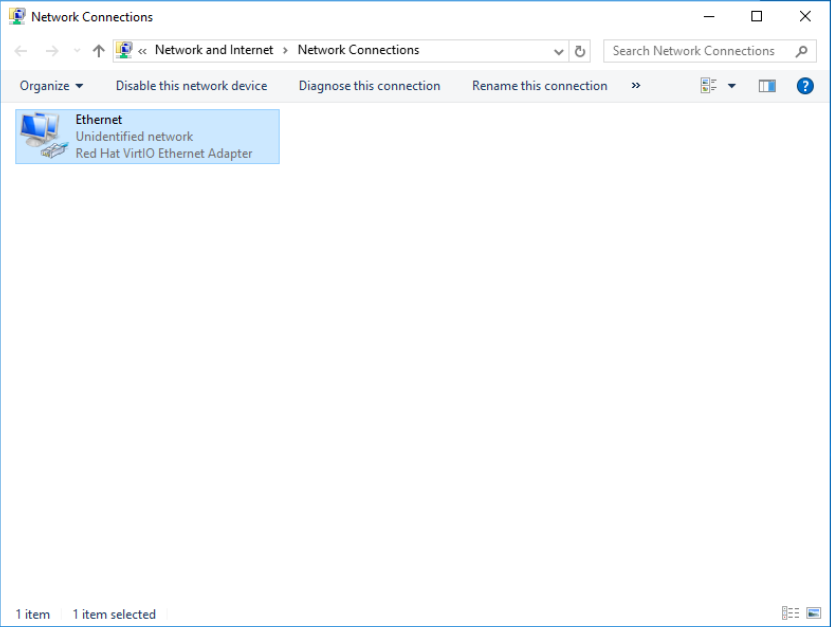Go up one level with Up arrow

coord(98,51)
